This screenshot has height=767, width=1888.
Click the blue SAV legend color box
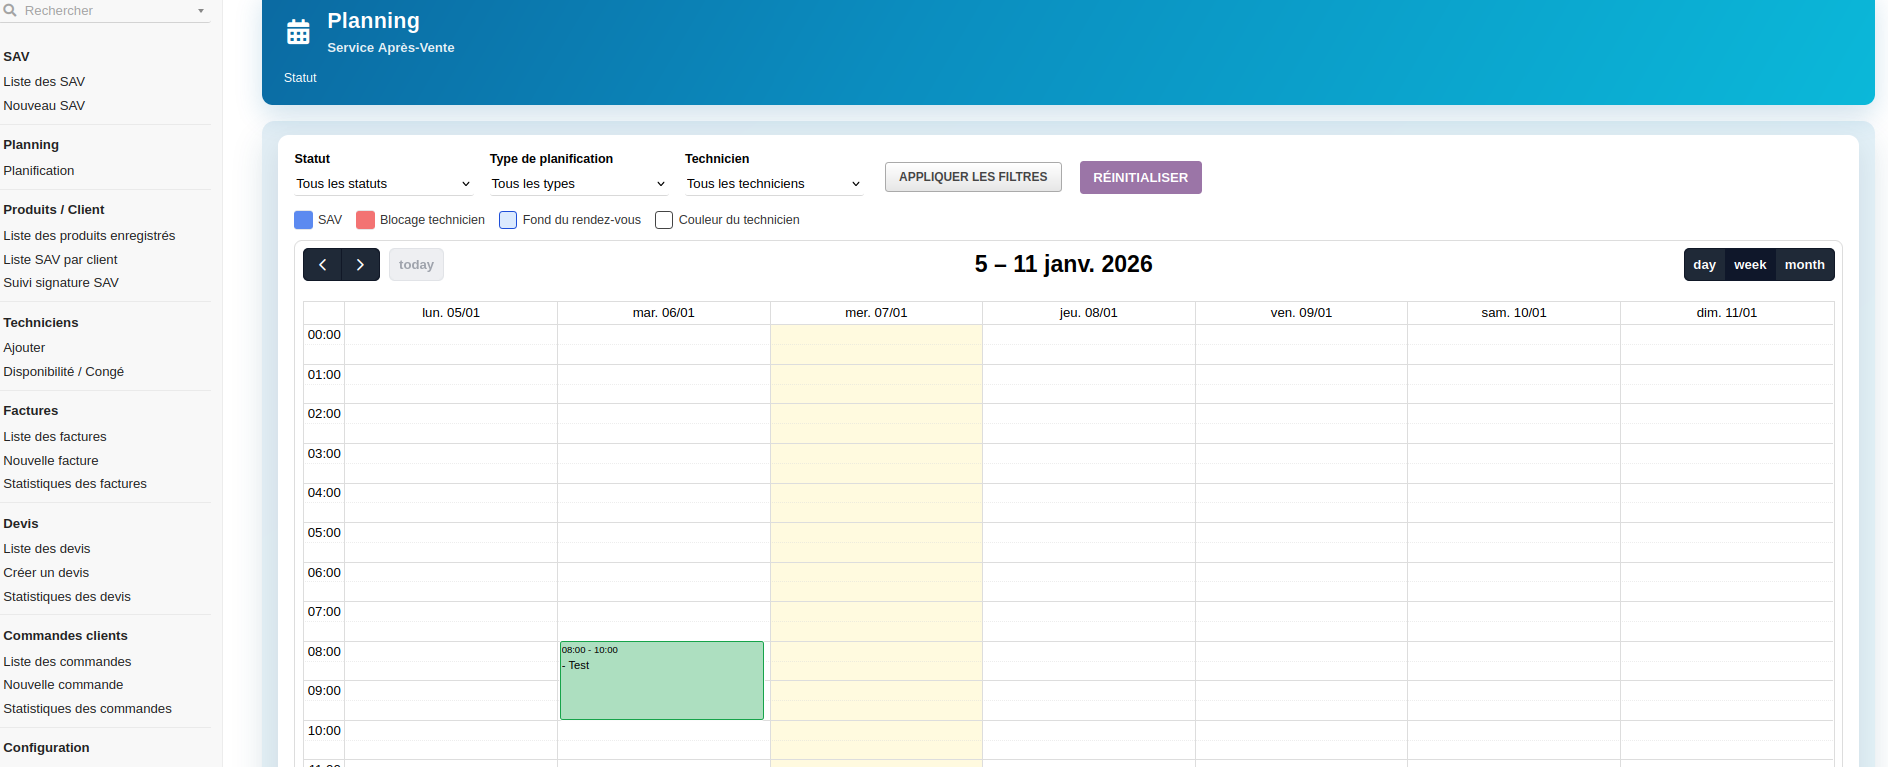303,220
